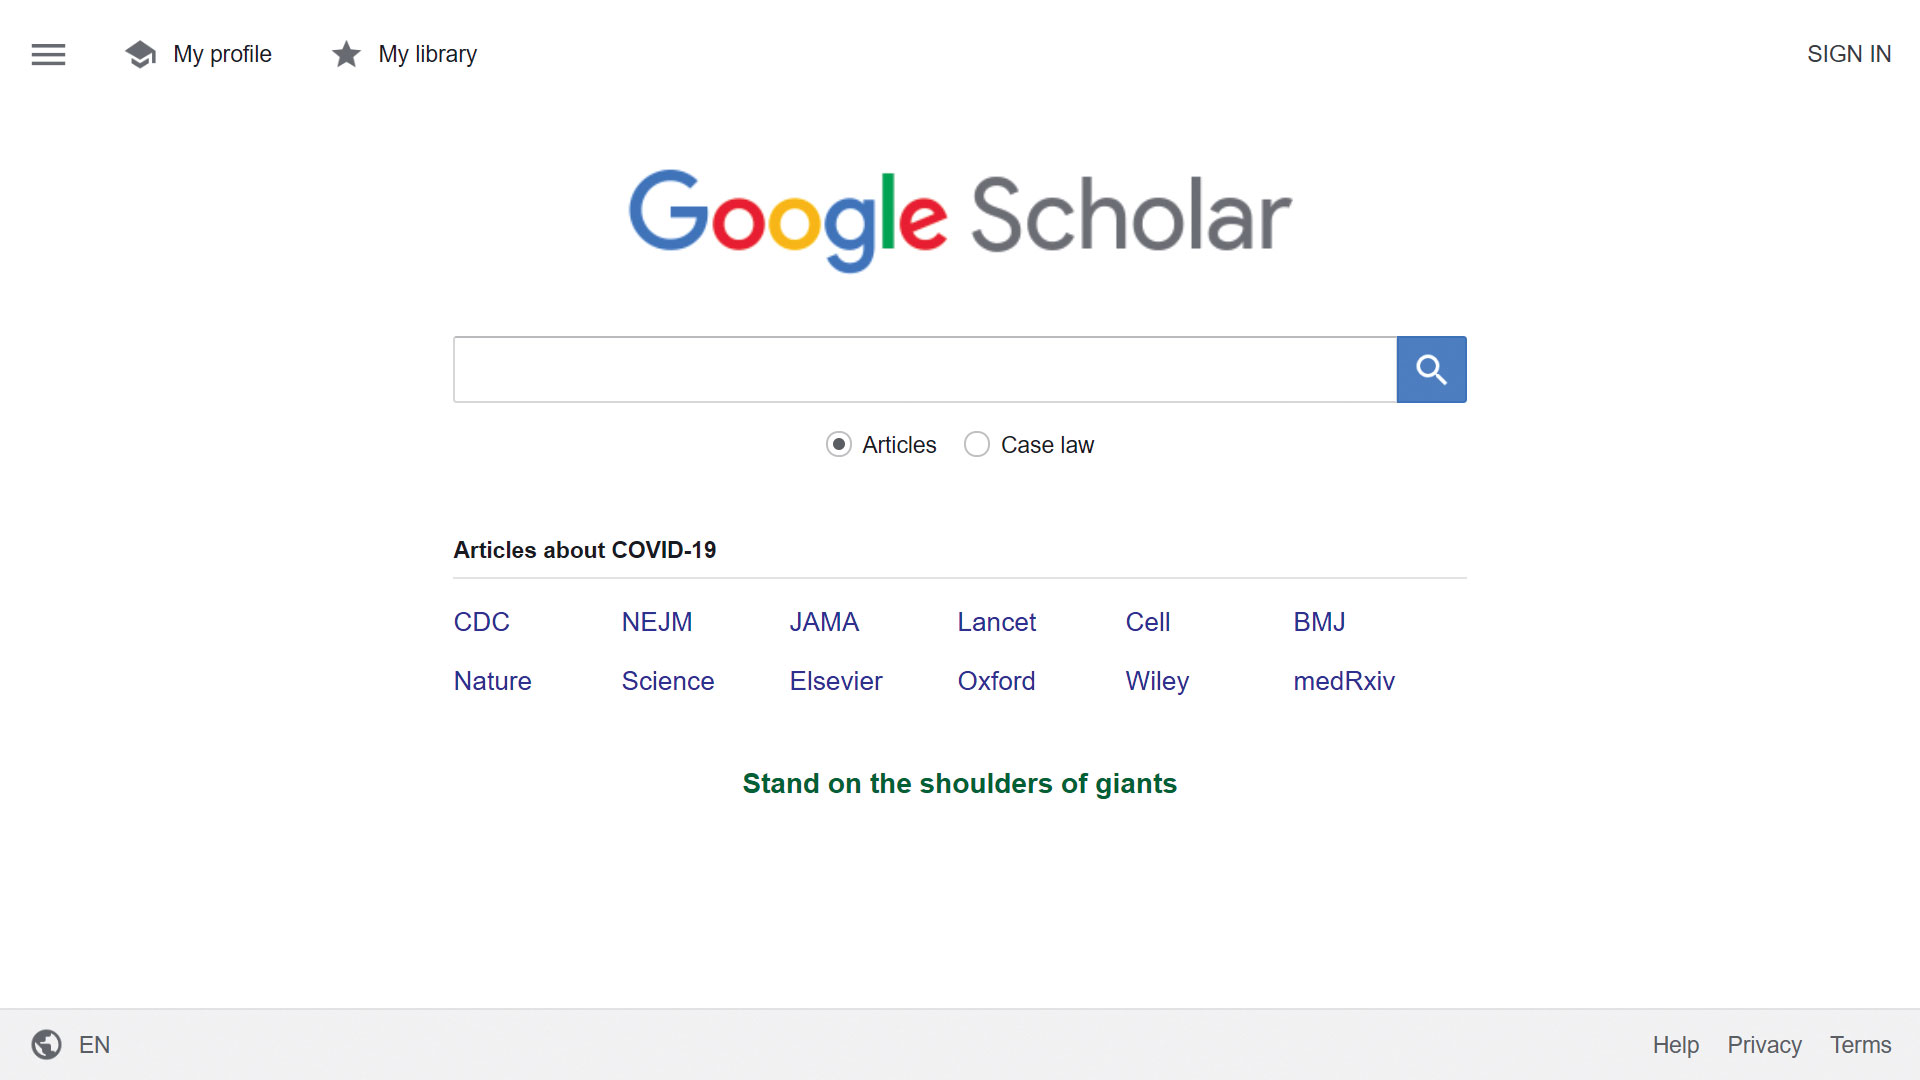This screenshot has height=1080, width=1920.
Task: Visit the Nature articles link
Action: (x=492, y=681)
